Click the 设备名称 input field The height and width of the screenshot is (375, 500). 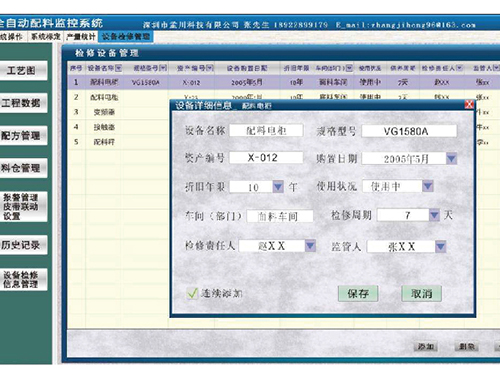[x=266, y=130]
